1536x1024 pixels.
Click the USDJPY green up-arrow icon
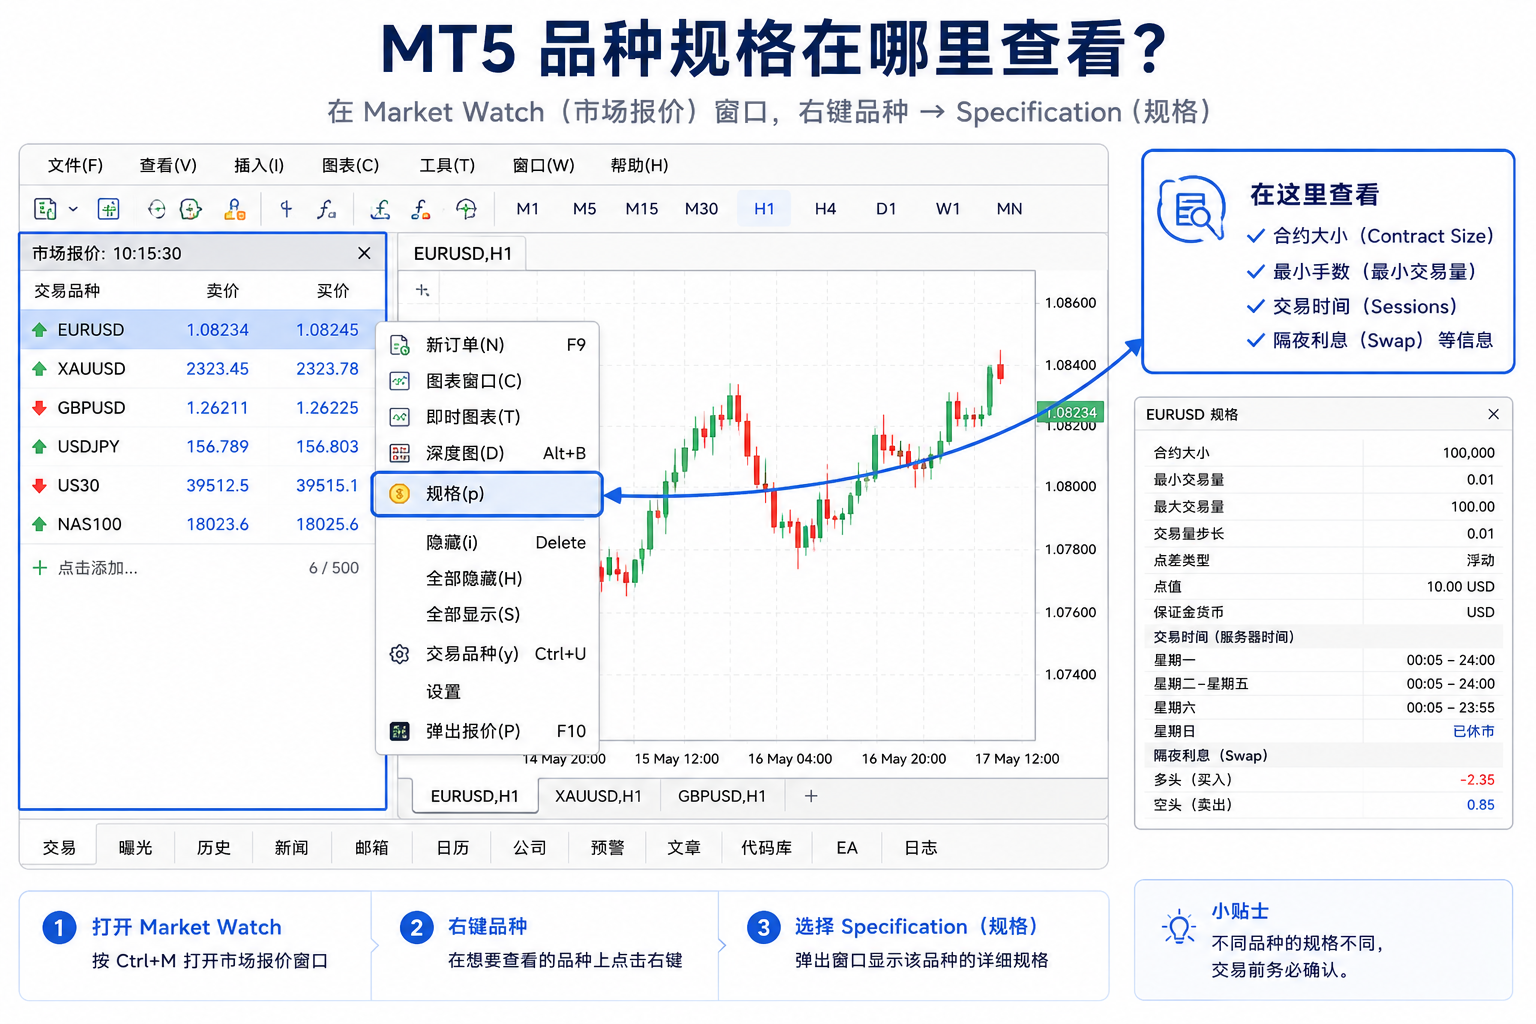39,447
